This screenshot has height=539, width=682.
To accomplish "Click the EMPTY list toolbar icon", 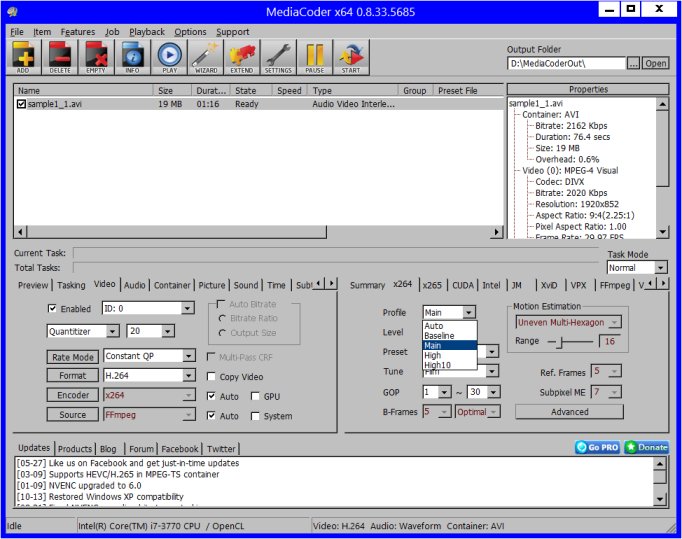I will click(x=96, y=57).
